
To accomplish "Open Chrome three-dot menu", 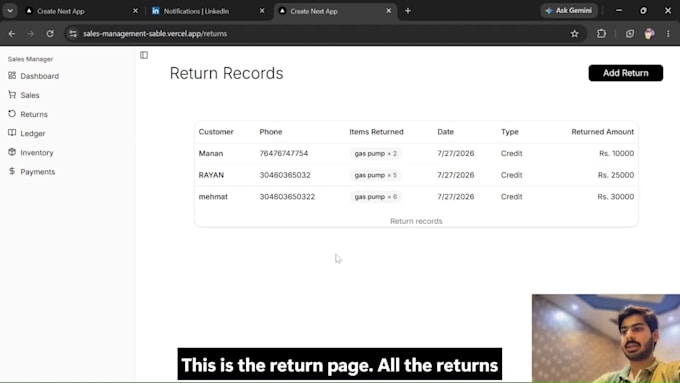I will 668,33.
